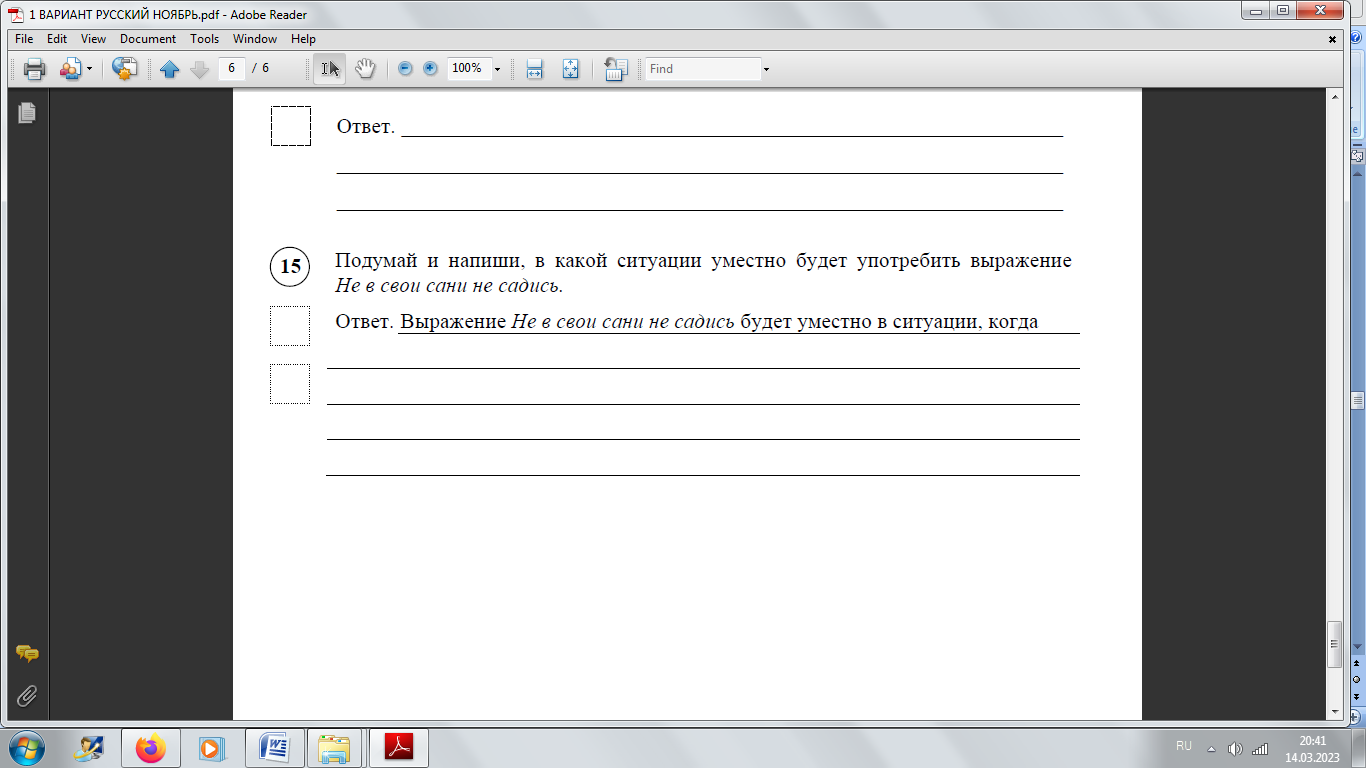Image resolution: width=1366 pixels, height=768 pixels.
Task: Open the Tools menu
Action: 204,39
